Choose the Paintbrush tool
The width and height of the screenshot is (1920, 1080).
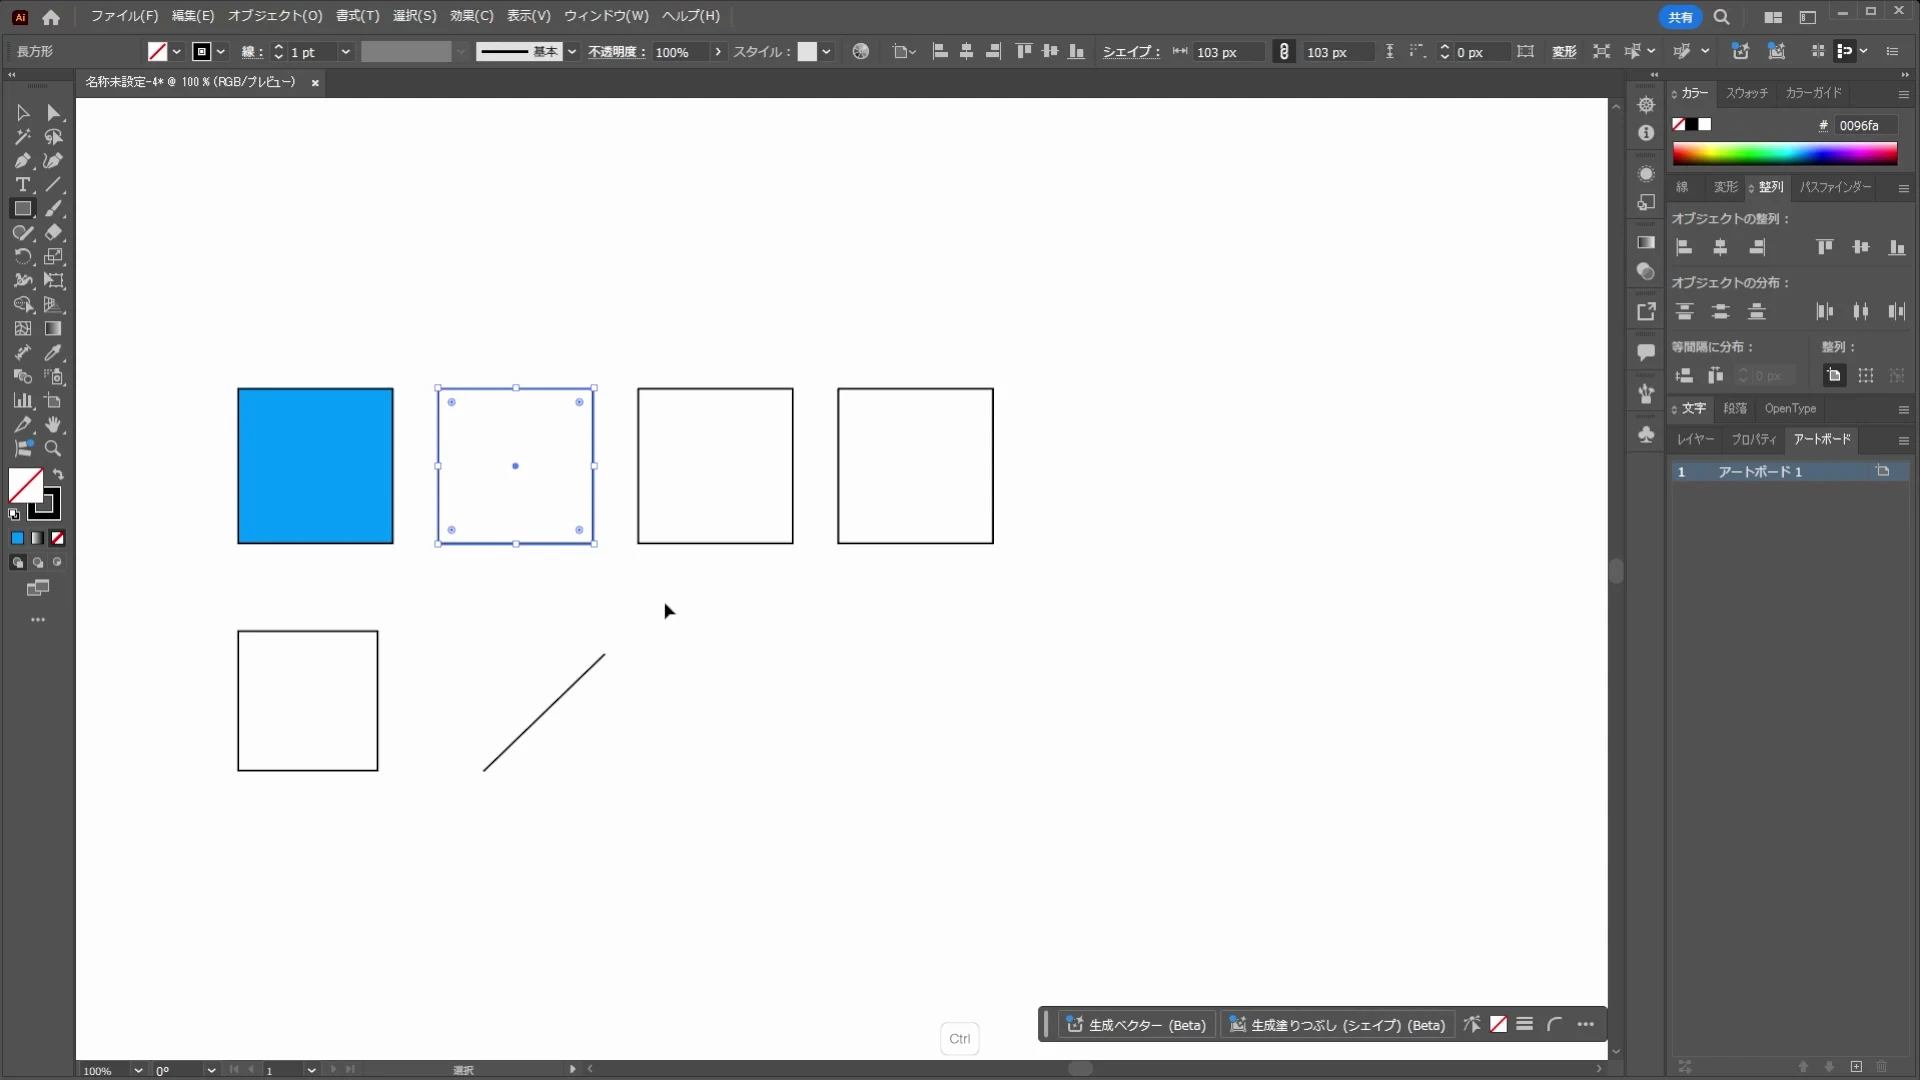(x=54, y=209)
